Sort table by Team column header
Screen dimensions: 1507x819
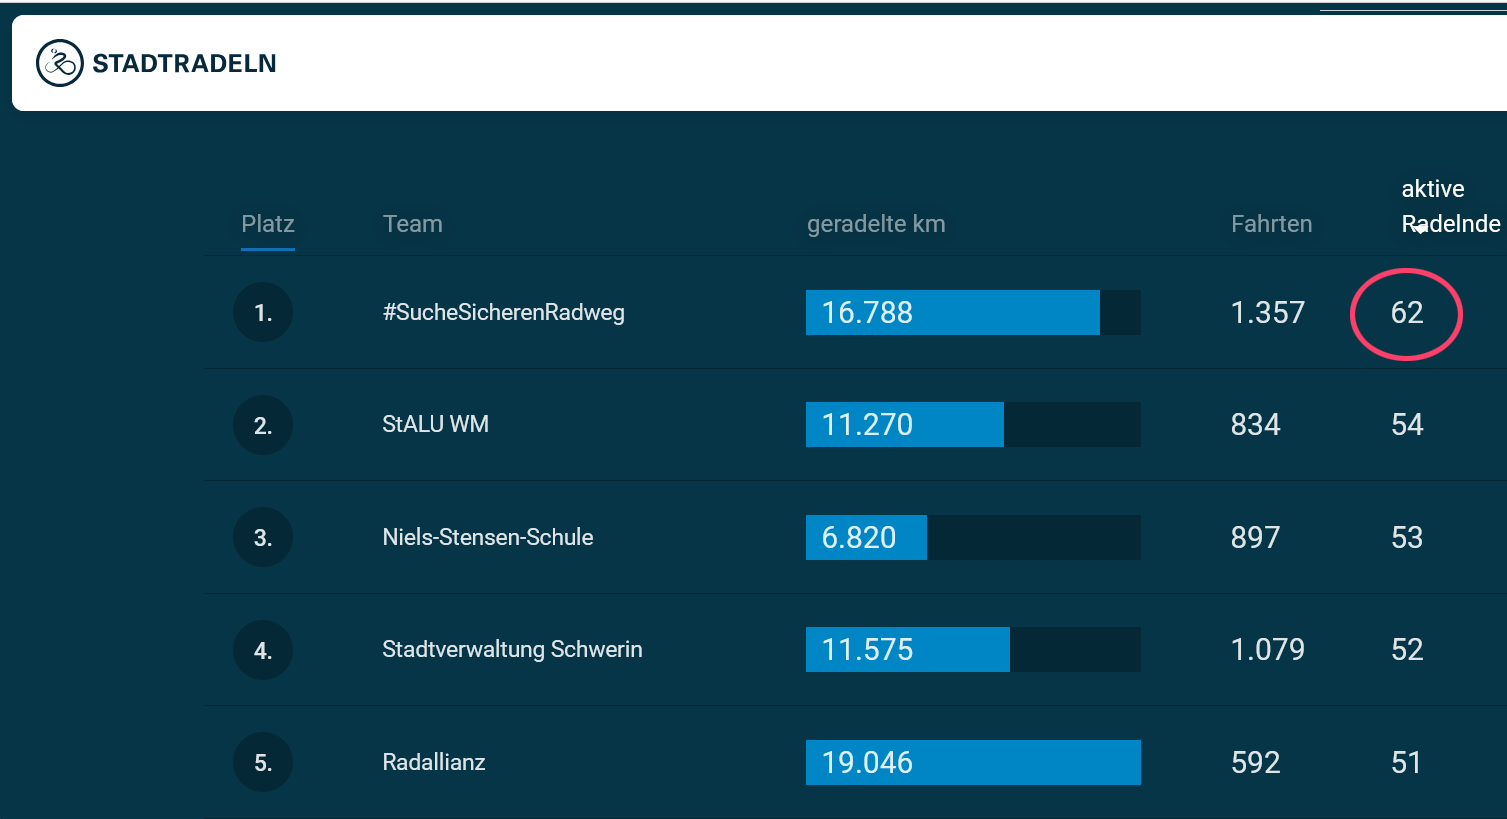(x=412, y=224)
